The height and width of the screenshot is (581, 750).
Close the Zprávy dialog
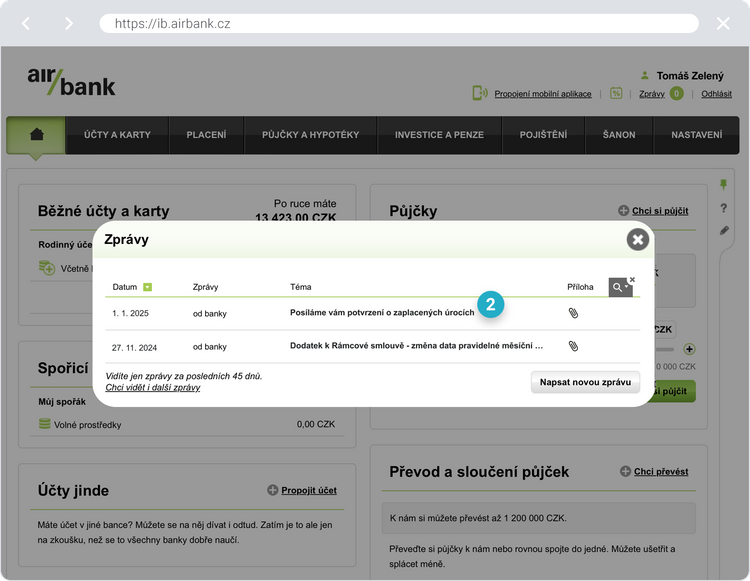[637, 240]
